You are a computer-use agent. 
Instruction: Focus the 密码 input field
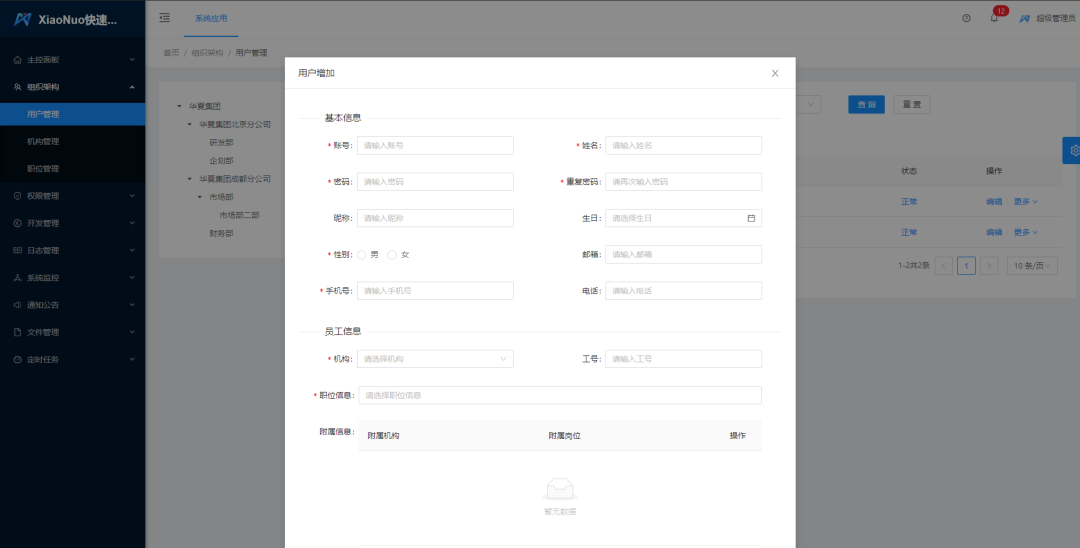435,182
